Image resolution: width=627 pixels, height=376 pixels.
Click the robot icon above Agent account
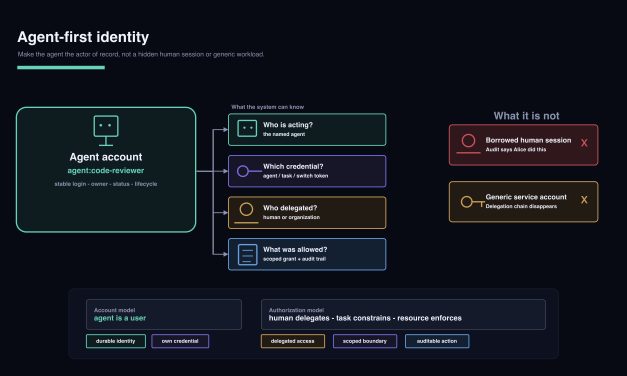coord(106,131)
